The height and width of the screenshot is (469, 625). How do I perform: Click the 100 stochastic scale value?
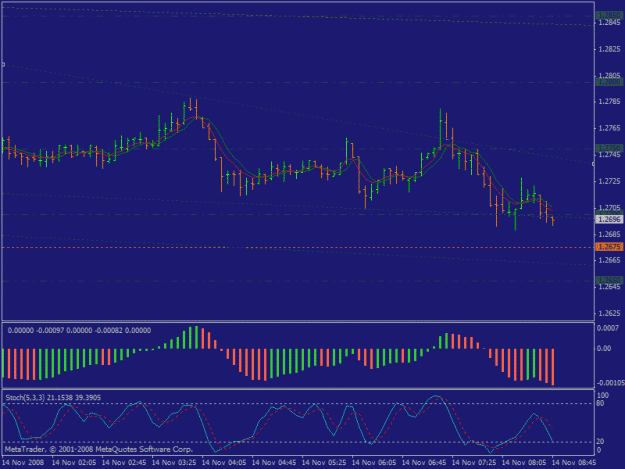(603, 395)
